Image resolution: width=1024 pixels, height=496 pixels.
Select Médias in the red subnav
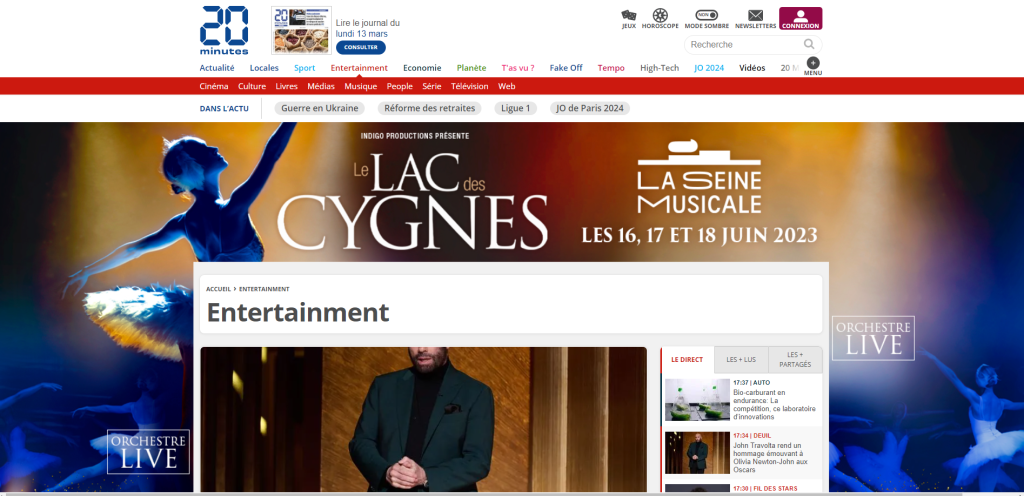321,86
